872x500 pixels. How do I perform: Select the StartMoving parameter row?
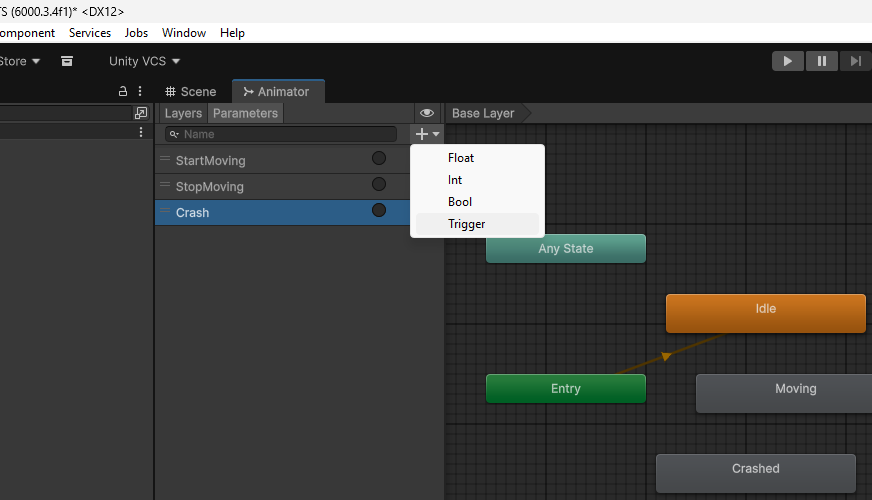point(283,160)
